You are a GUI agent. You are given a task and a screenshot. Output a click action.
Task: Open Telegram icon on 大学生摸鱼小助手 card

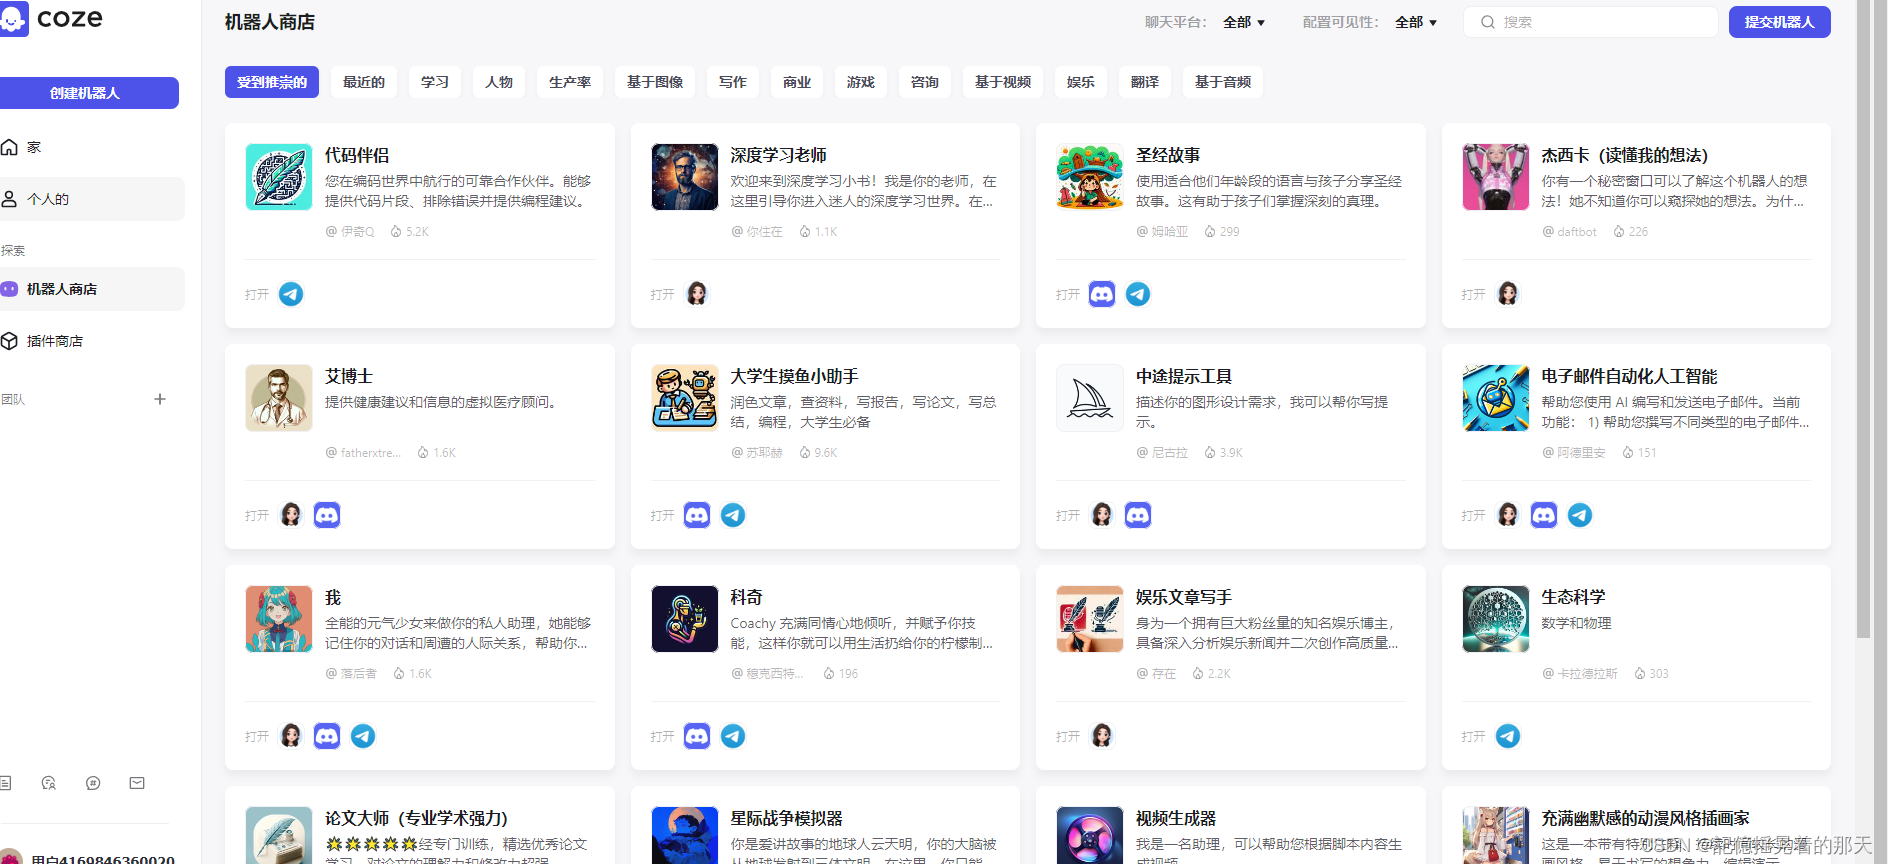click(733, 515)
